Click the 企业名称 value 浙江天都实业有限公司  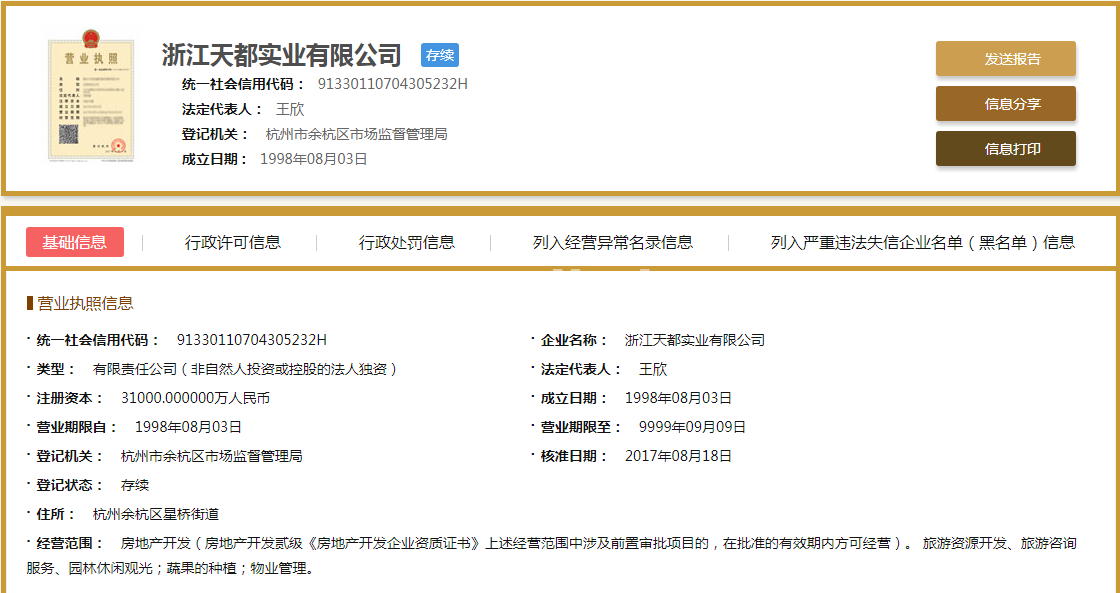(x=694, y=340)
